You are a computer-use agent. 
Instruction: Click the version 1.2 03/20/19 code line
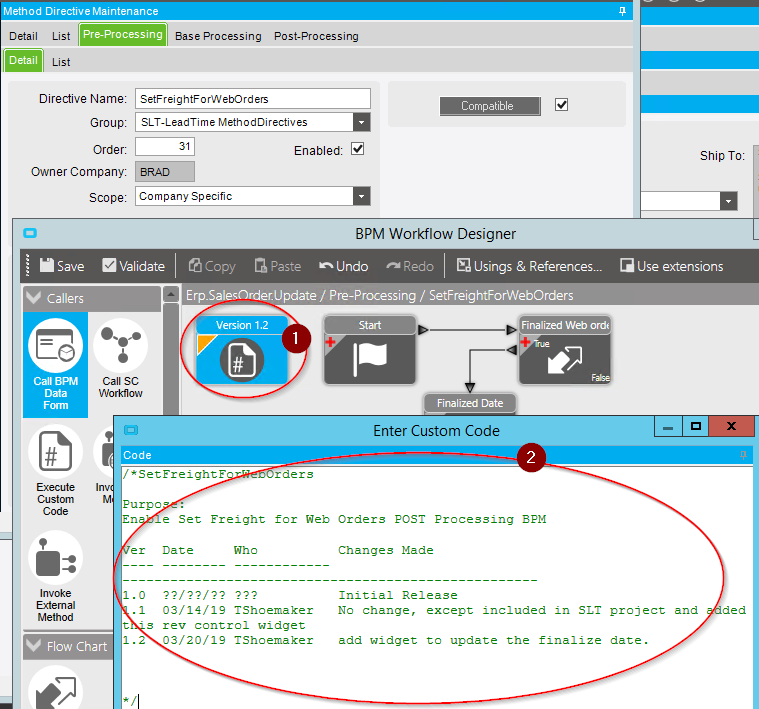pyautogui.click(x=385, y=640)
